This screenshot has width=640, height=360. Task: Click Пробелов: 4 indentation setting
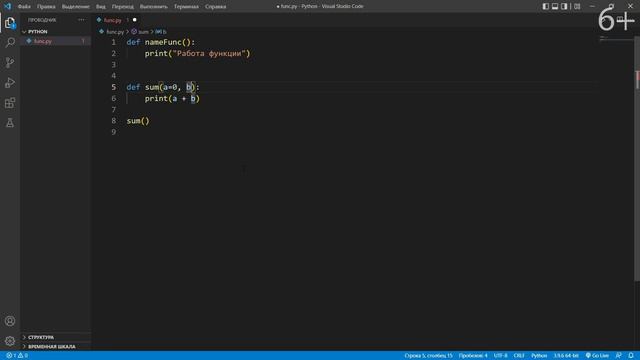[x=473, y=356]
